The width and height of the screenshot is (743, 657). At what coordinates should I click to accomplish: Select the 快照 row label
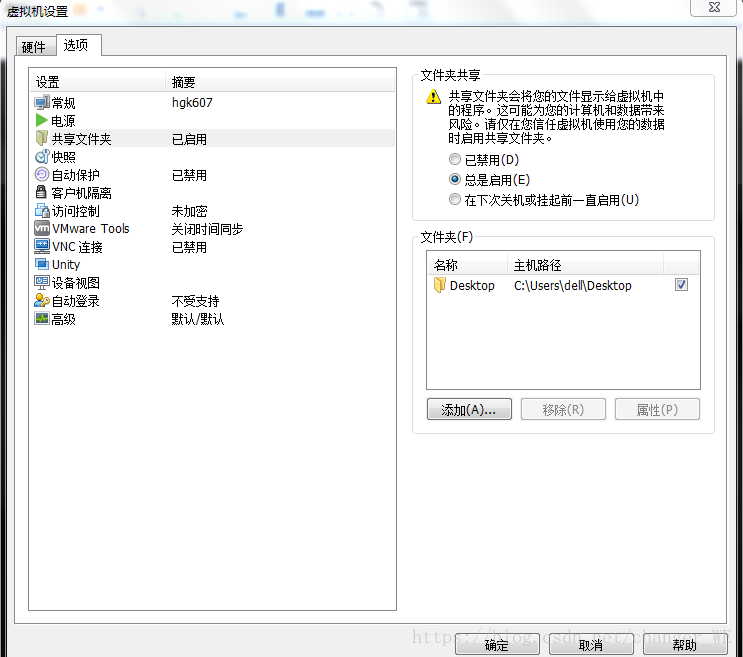(x=63, y=157)
